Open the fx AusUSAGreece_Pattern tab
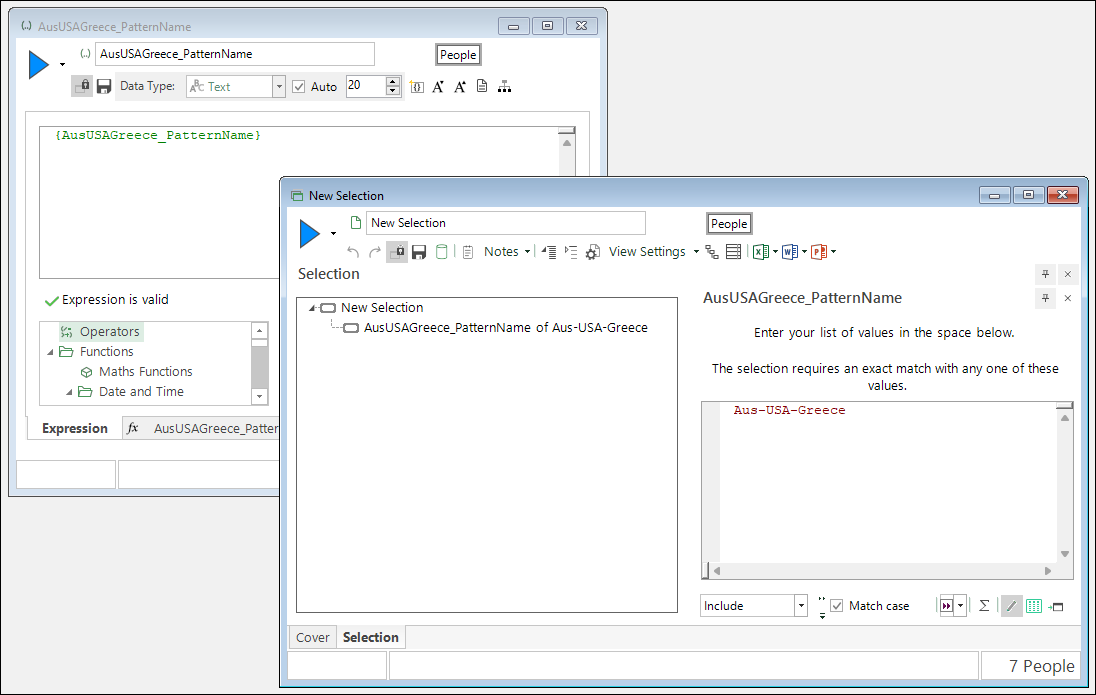Image resolution: width=1096 pixels, height=695 pixels. click(x=202, y=428)
